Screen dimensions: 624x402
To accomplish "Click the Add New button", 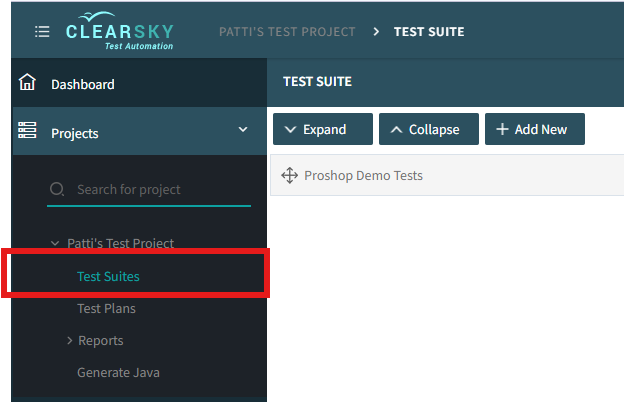I will coord(534,129).
